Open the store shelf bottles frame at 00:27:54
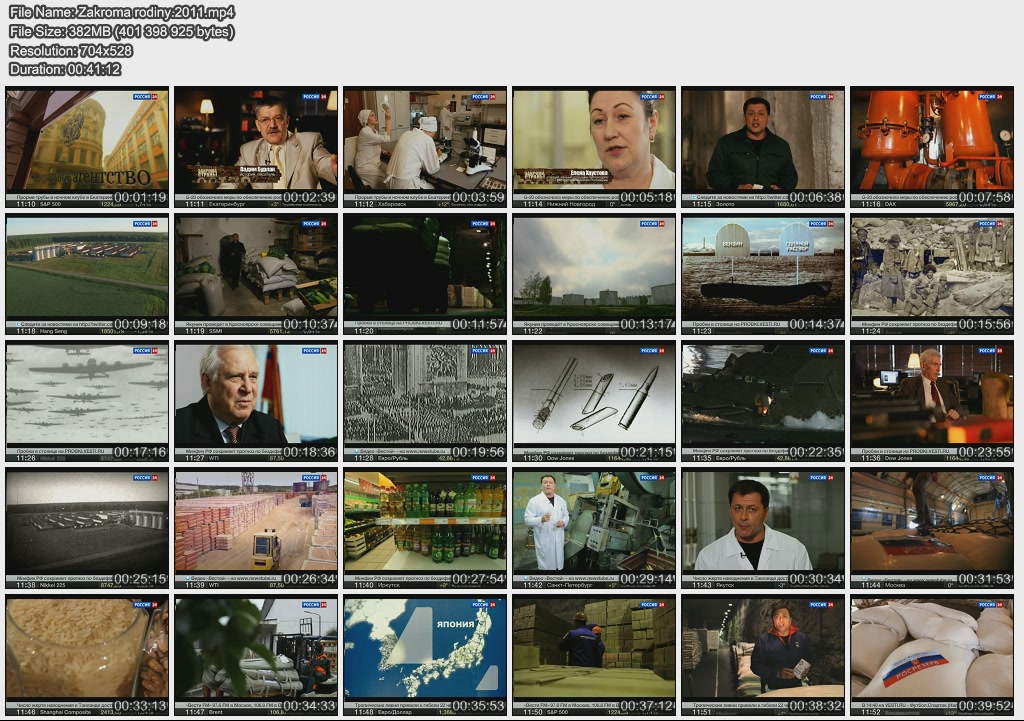Viewport: 1024px width, 721px height. pyautogui.click(x=425, y=528)
